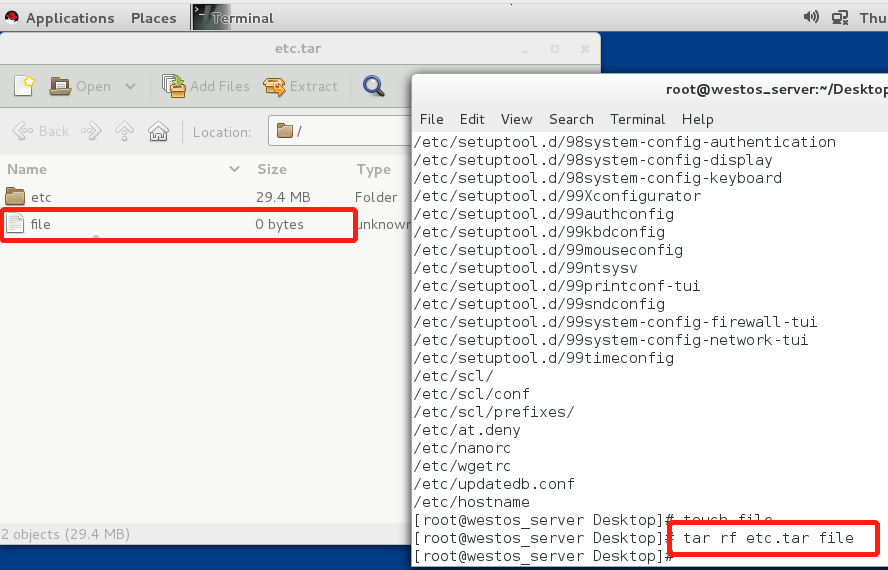The image size is (888, 570).
Task: Add Files to the etc.tar archive
Action: pyautogui.click(x=206, y=86)
